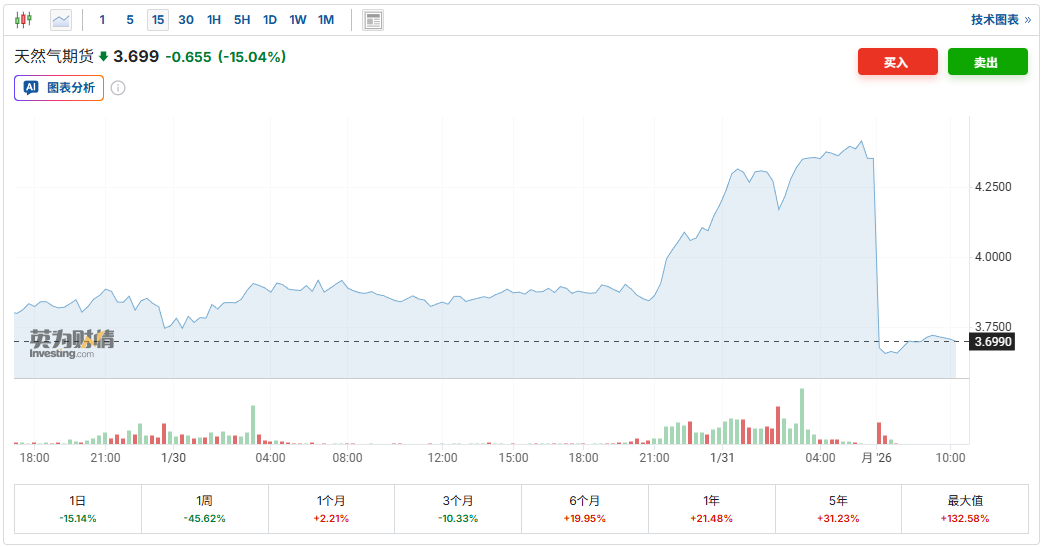The image size is (1045, 547).
Task: Switch to 1周 performance range tab
Action: 204,508
